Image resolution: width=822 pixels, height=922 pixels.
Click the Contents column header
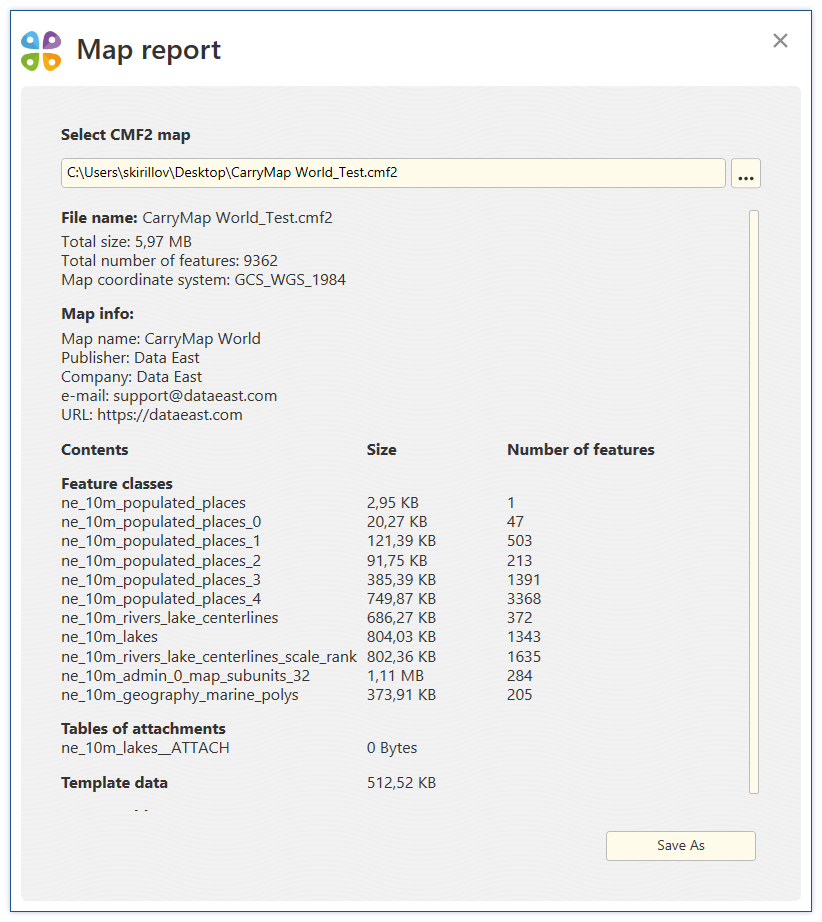click(95, 450)
